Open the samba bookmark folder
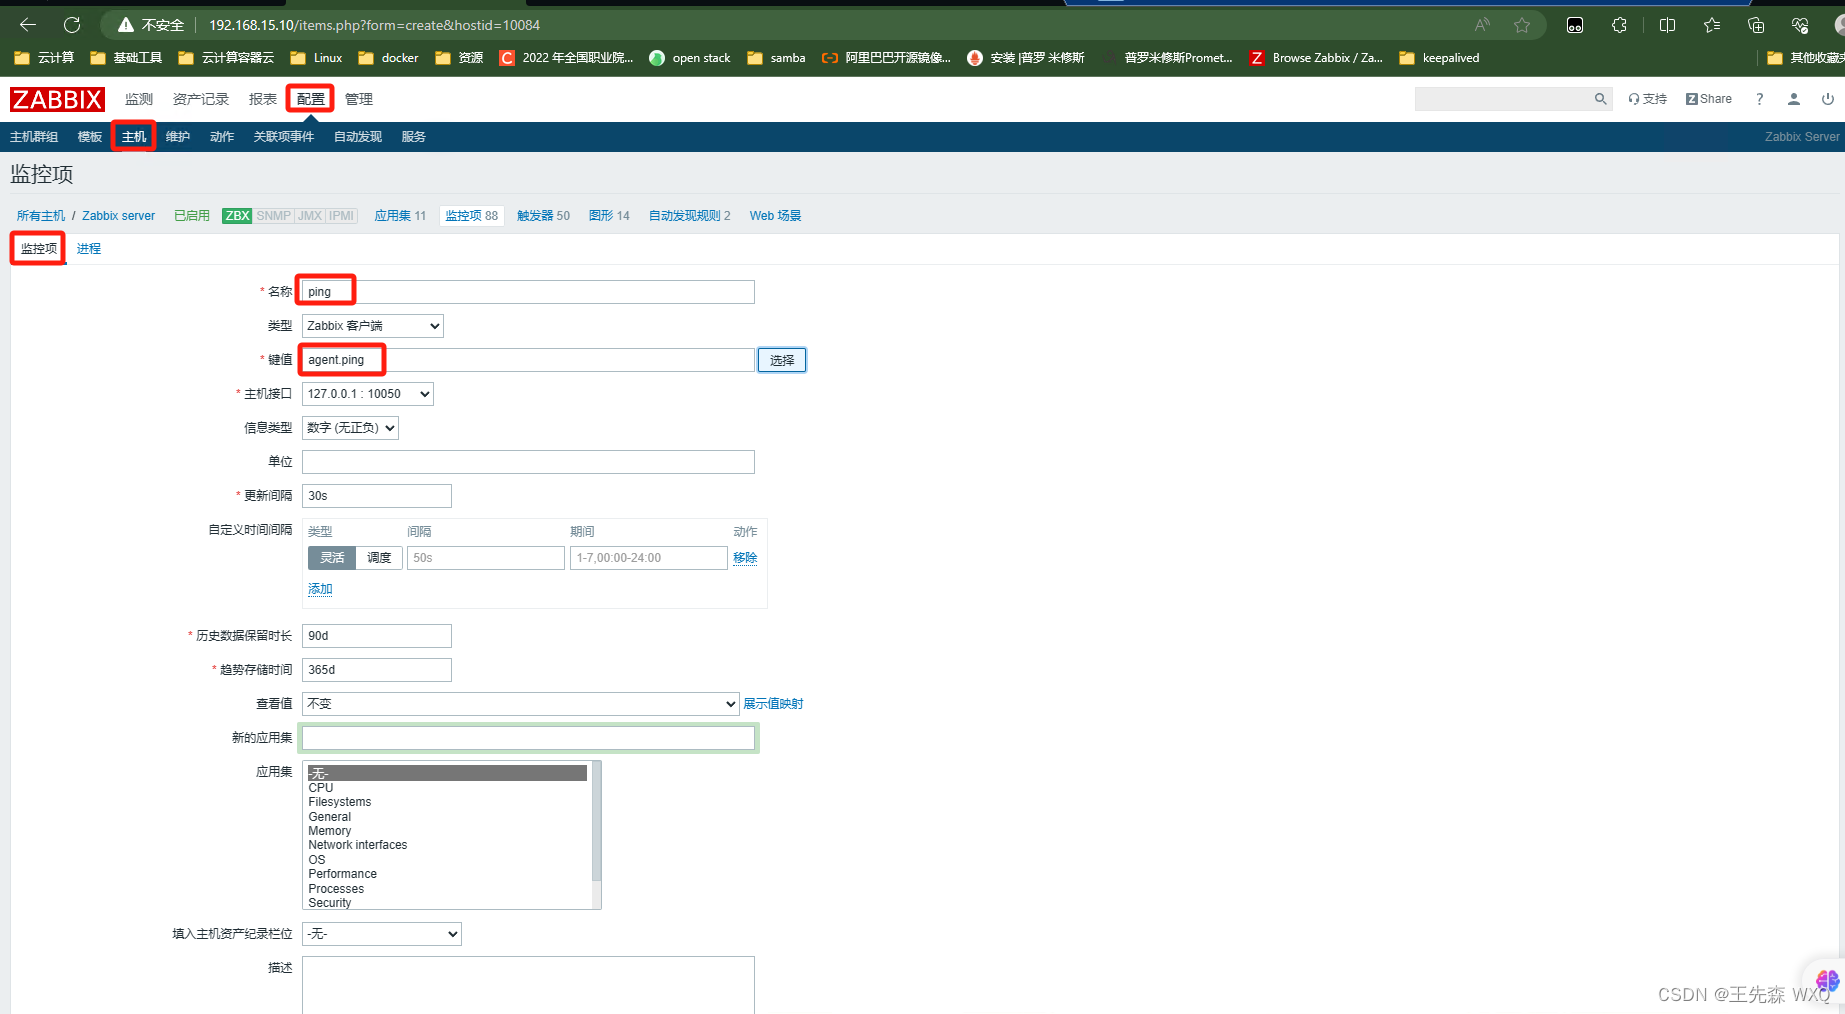1845x1014 pixels. click(x=776, y=58)
